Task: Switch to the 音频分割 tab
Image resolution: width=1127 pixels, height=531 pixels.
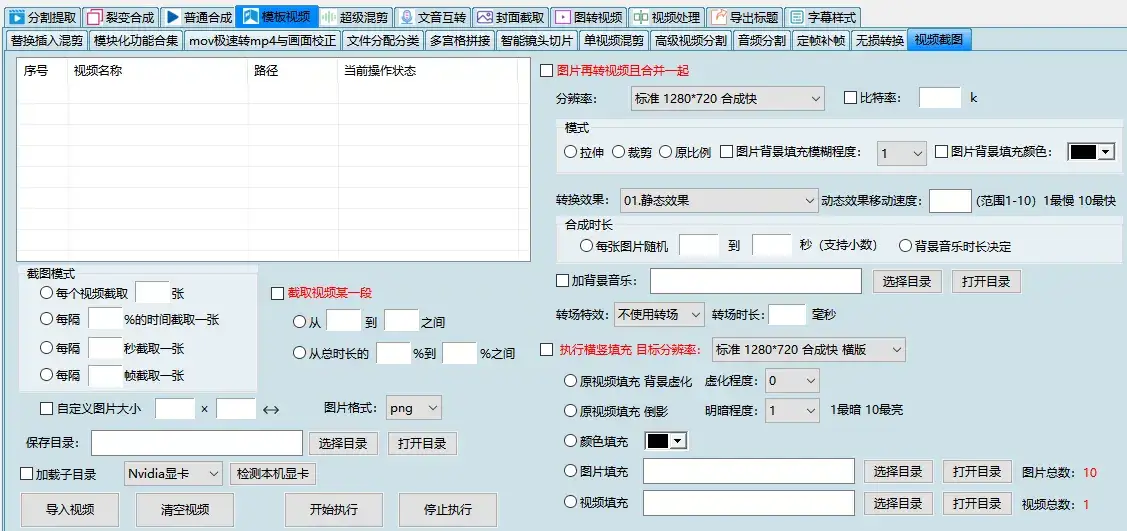Action: coord(762,41)
